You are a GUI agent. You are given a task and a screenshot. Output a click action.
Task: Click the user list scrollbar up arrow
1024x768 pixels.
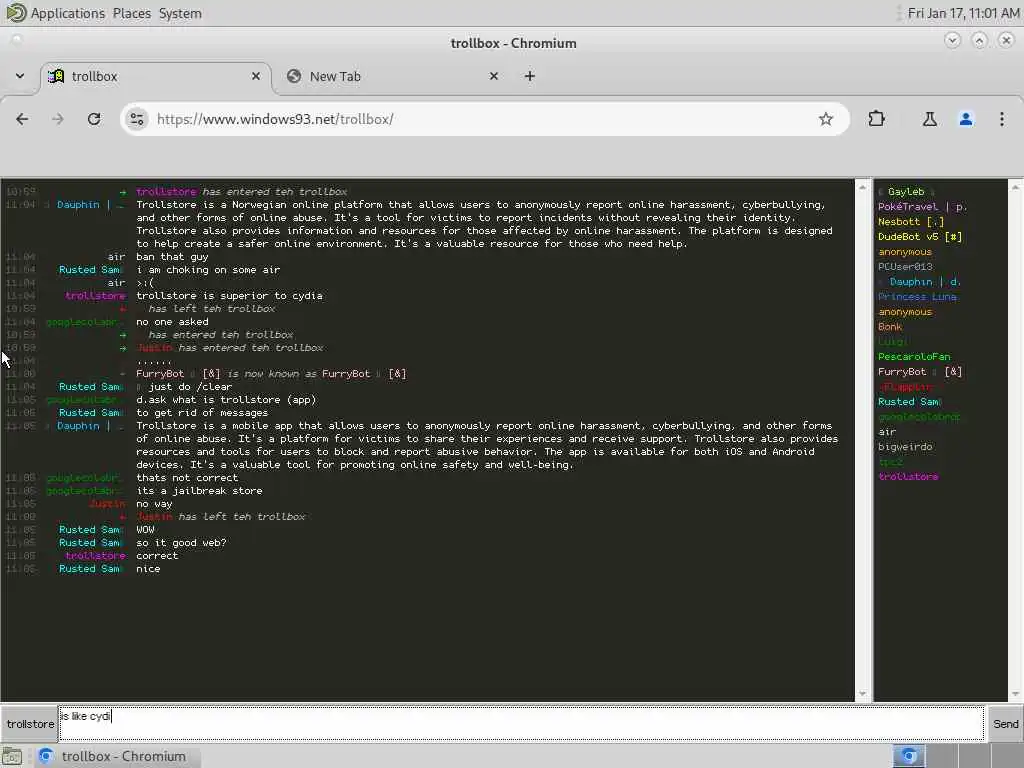pyautogui.click(x=1016, y=187)
